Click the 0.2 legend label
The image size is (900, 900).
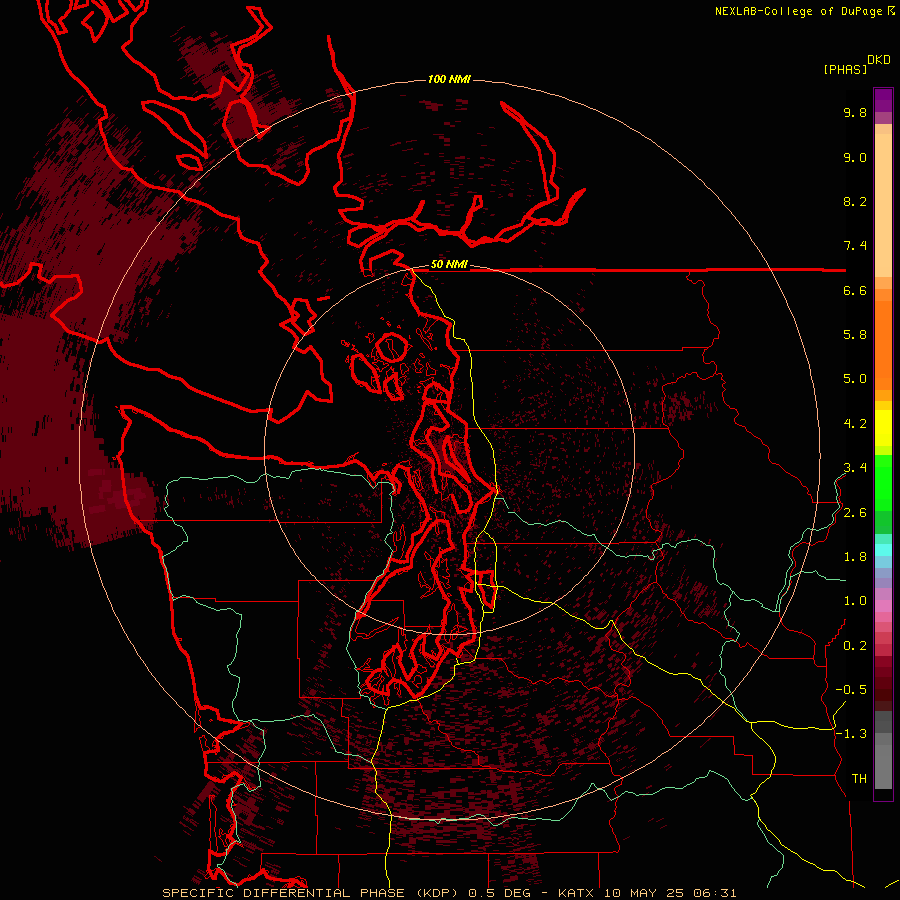[x=855, y=646]
